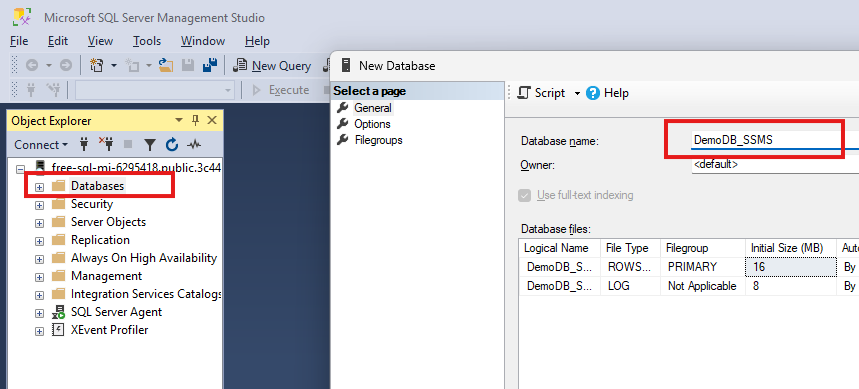859x389 pixels.
Task: Click the Stop square icon in Object Explorer
Action: pyautogui.click(x=128, y=145)
